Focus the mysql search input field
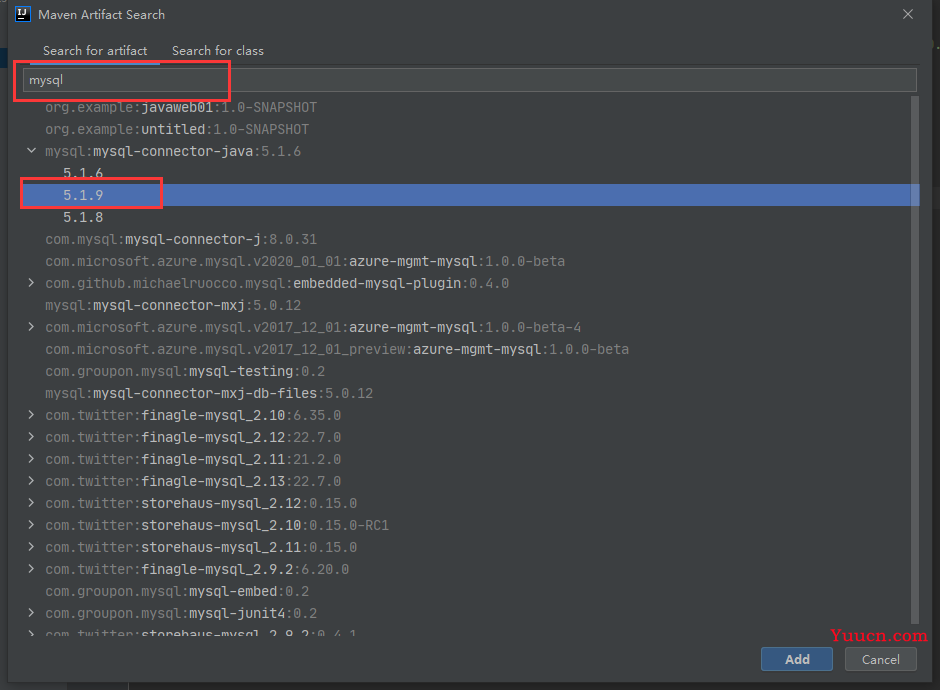 [x=469, y=80]
